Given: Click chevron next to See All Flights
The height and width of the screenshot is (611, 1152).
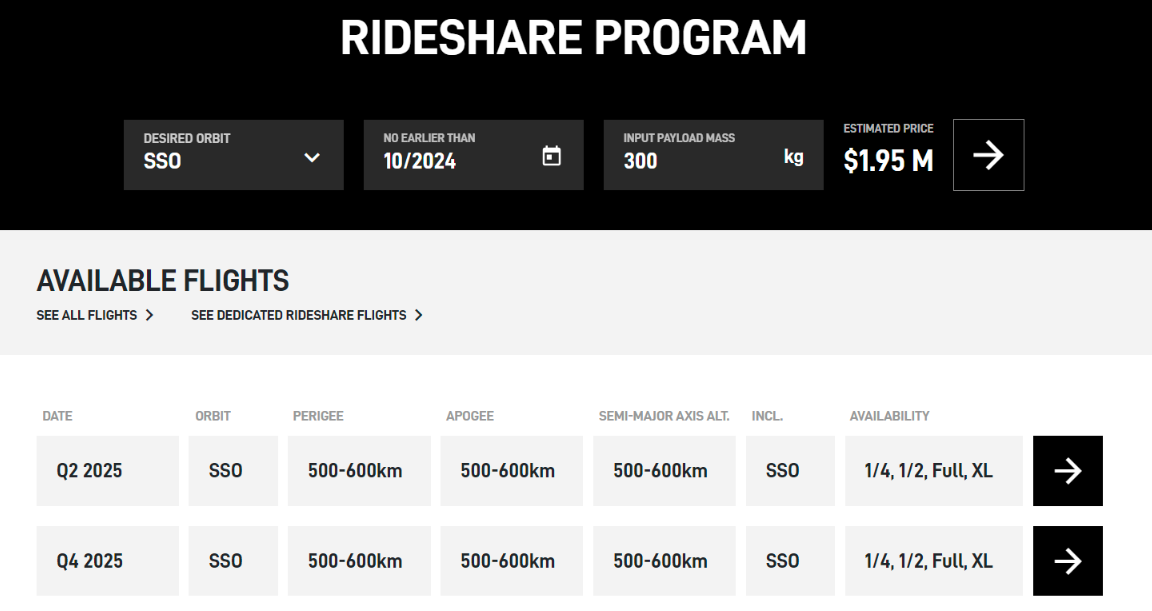Looking at the screenshot, I should 149,315.
